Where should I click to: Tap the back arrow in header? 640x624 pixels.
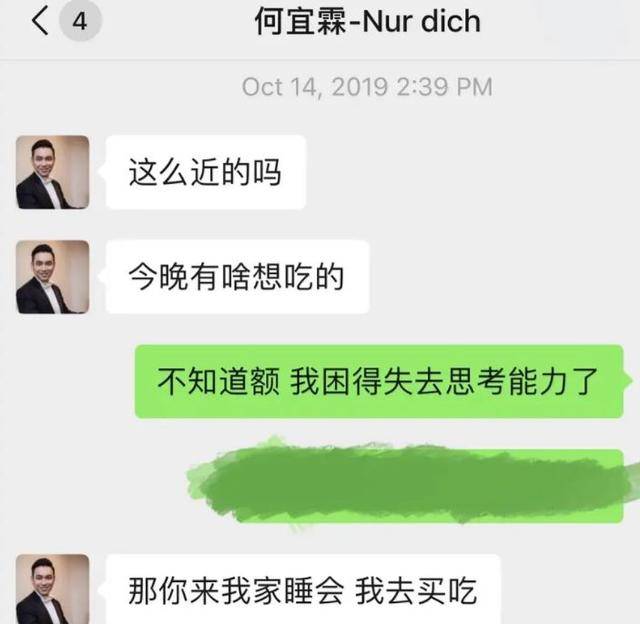click(40, 21)
